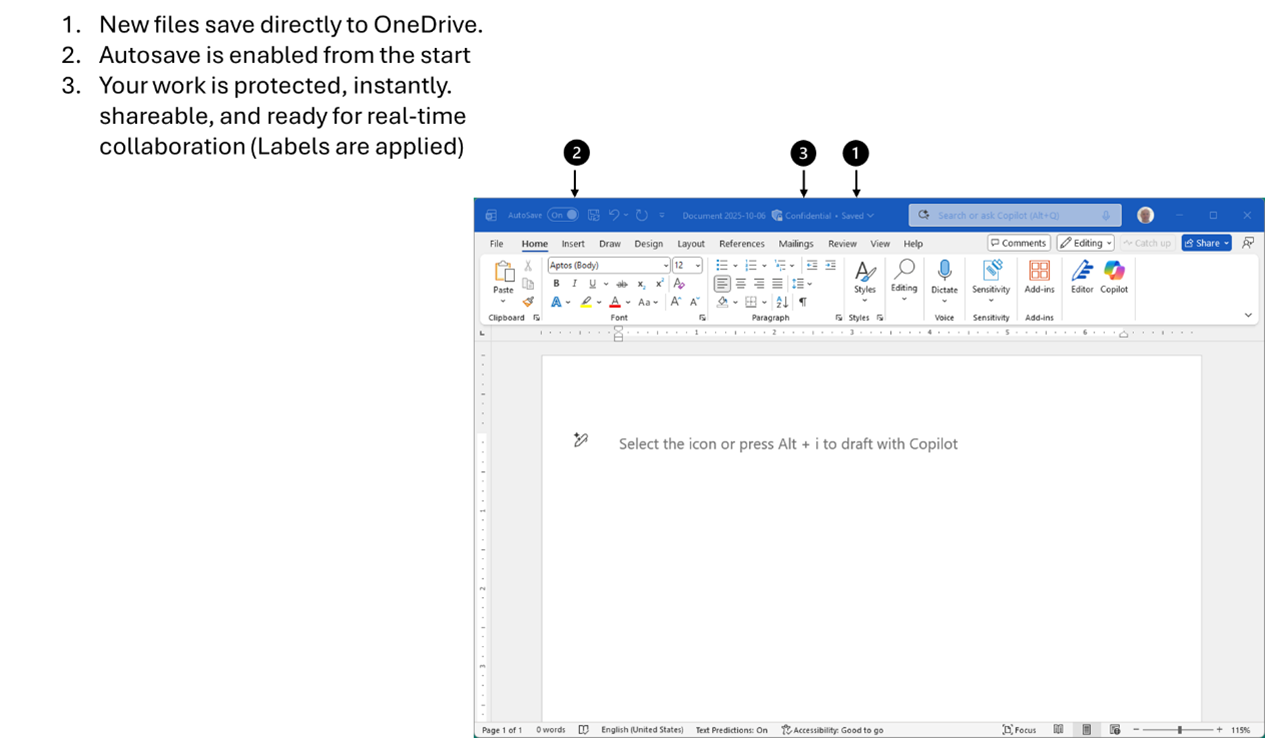Click the Share button

point(1205,243)
